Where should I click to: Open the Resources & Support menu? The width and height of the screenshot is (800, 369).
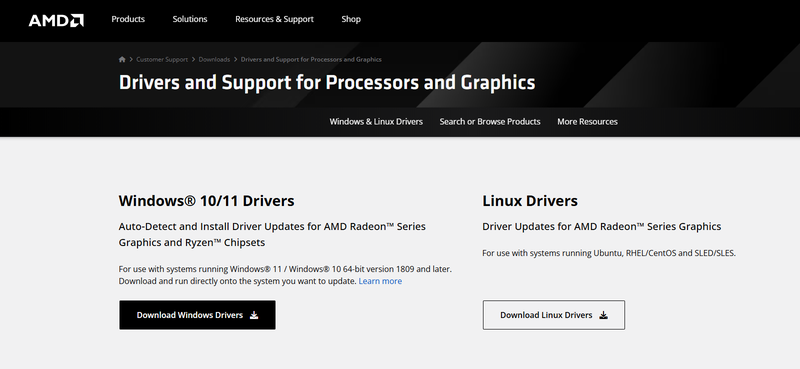(274, 19)
